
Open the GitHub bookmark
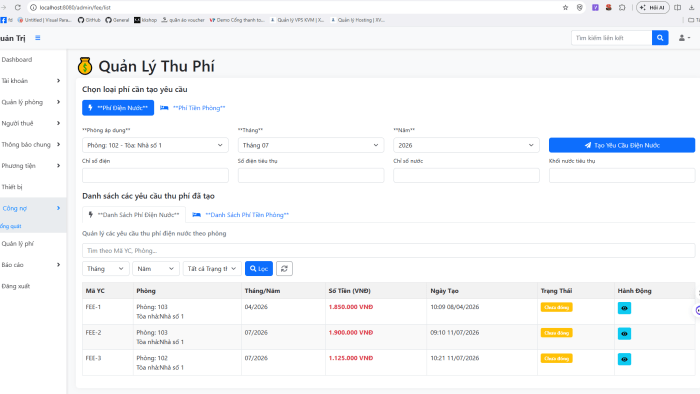pos(89,20)
